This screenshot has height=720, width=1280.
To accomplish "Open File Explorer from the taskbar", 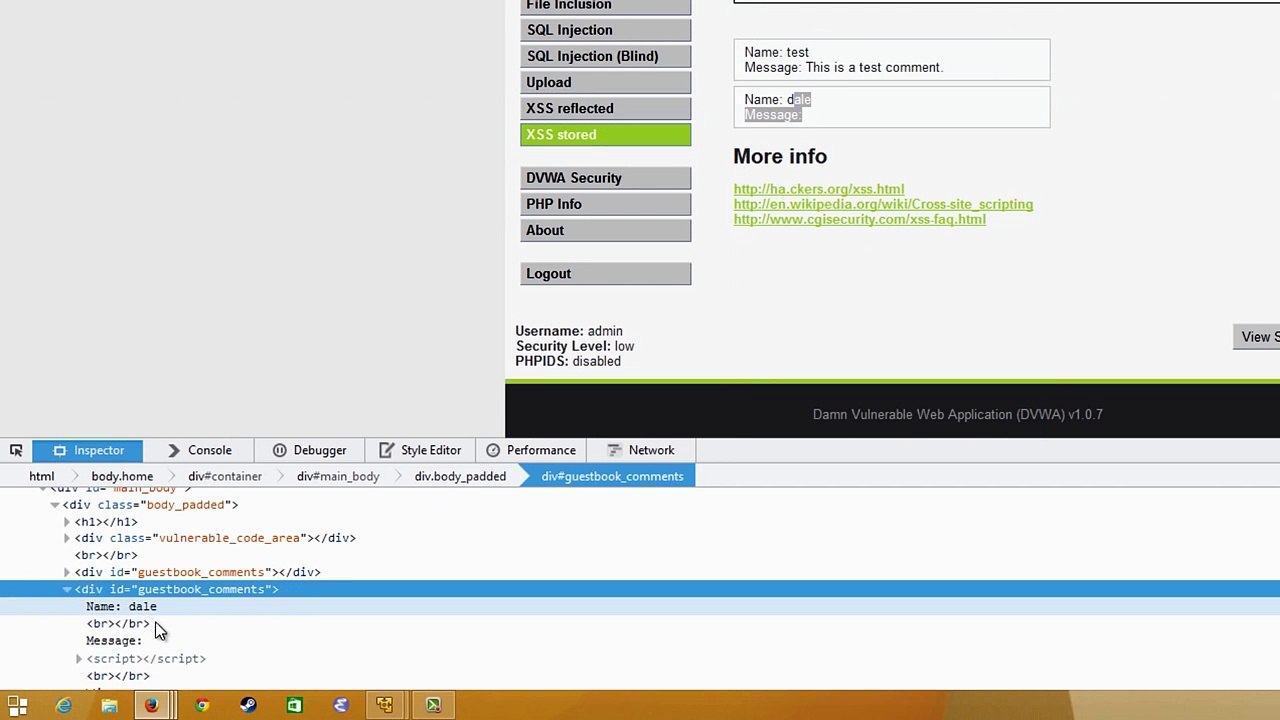I will click(x=109, y=706).
